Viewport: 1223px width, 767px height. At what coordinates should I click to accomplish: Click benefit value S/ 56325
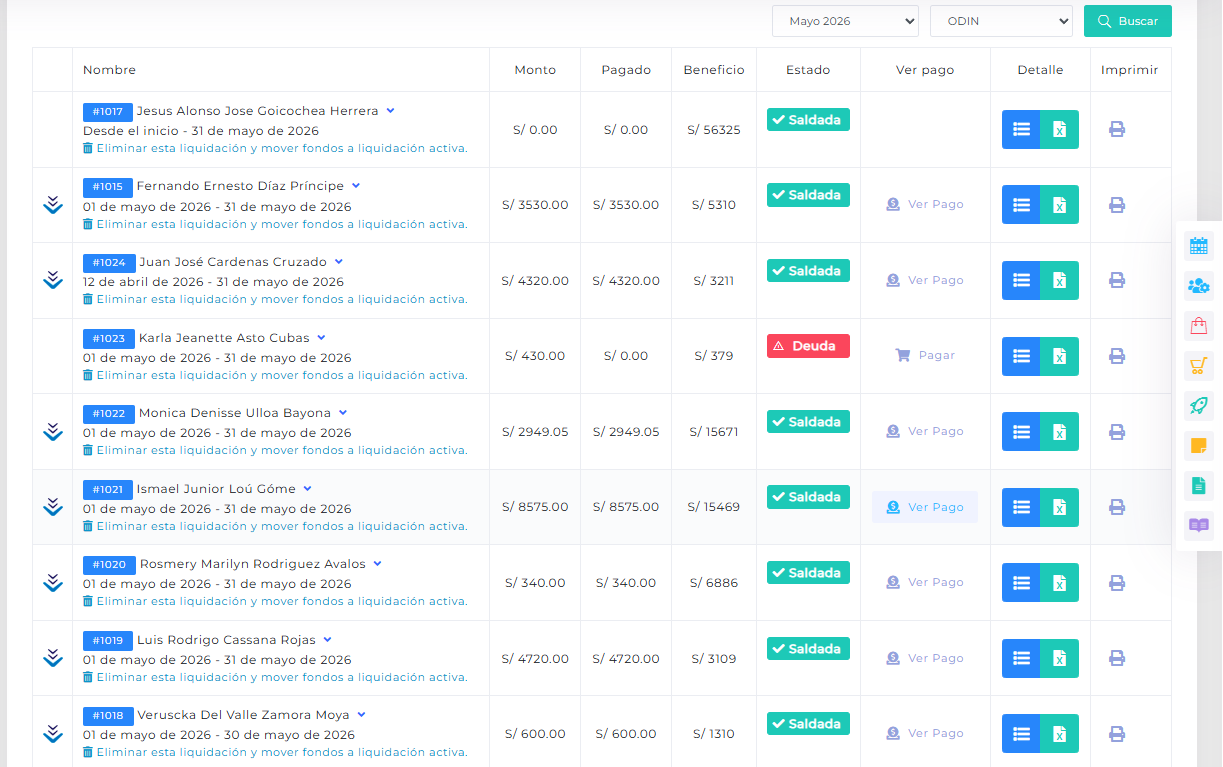[x=714, y=130]
